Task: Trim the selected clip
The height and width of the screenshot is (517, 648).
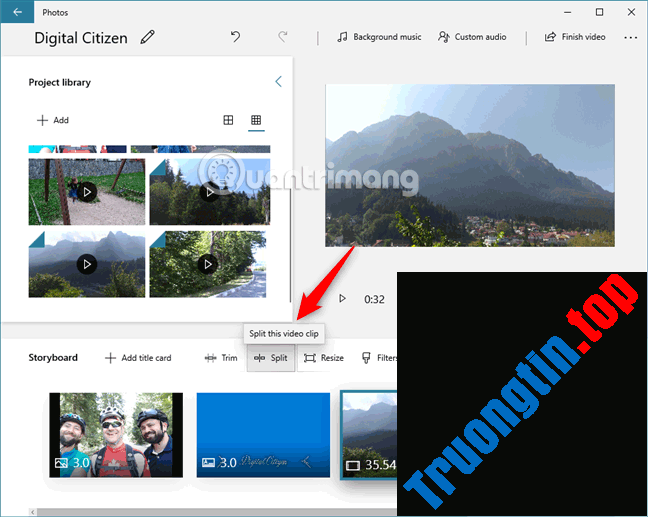Action: (x=221, y=358)
